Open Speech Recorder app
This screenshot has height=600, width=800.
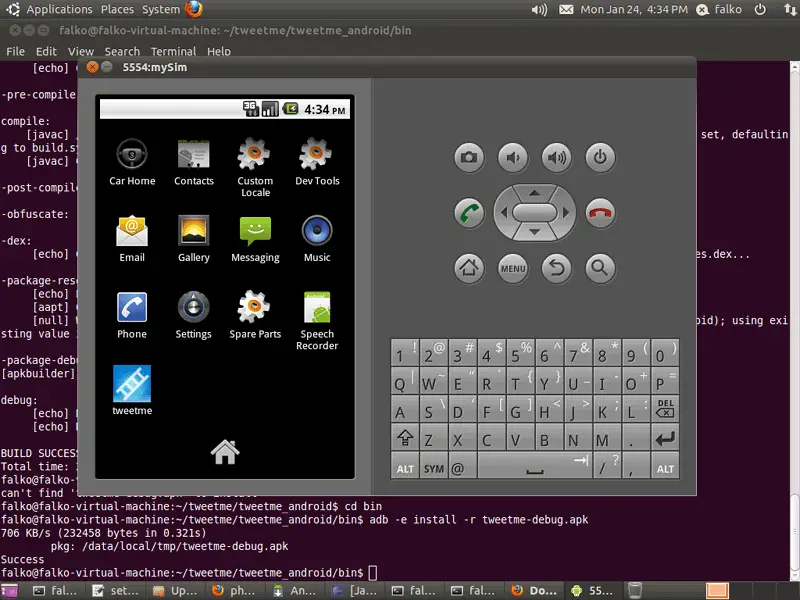317,320
